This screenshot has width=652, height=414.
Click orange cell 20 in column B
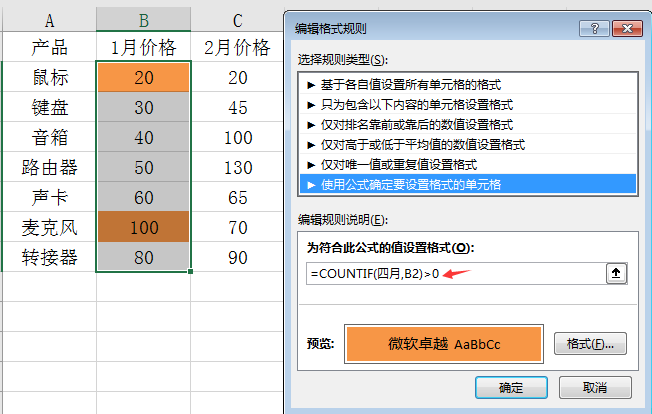[143, 77]
